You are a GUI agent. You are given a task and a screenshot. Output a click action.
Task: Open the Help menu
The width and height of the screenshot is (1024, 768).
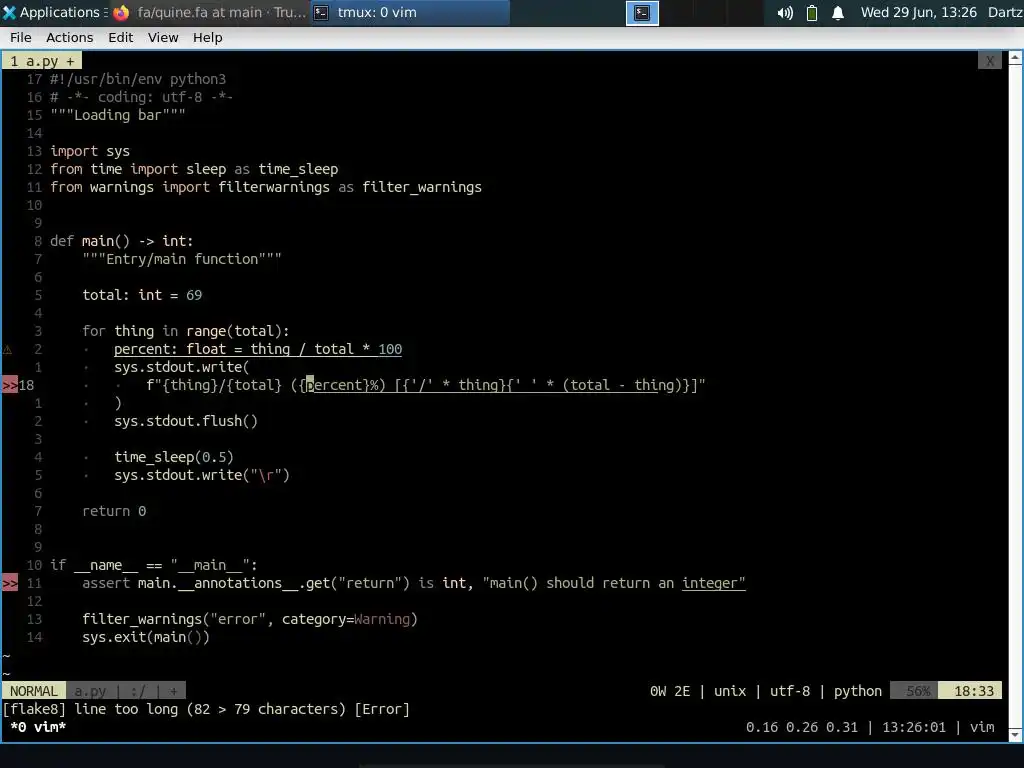[208, 37]
